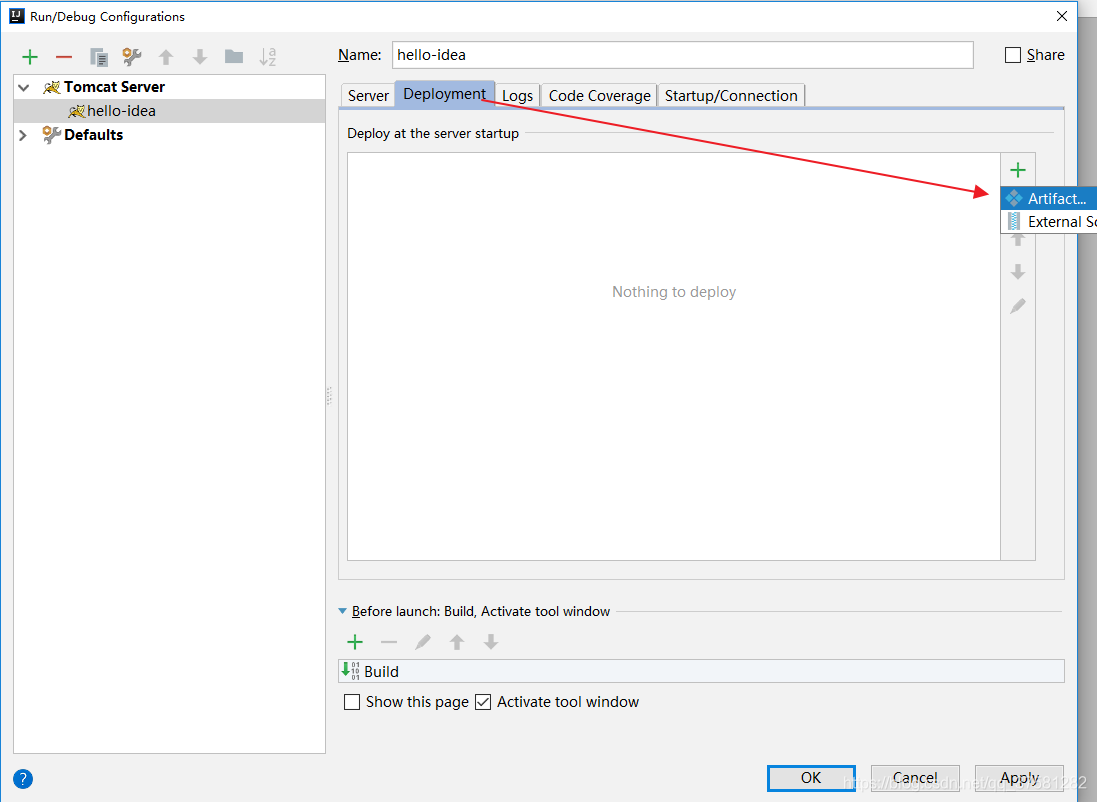Switch to the Server tab
Screen dimensions: 1097x802
tap(368, 96)
